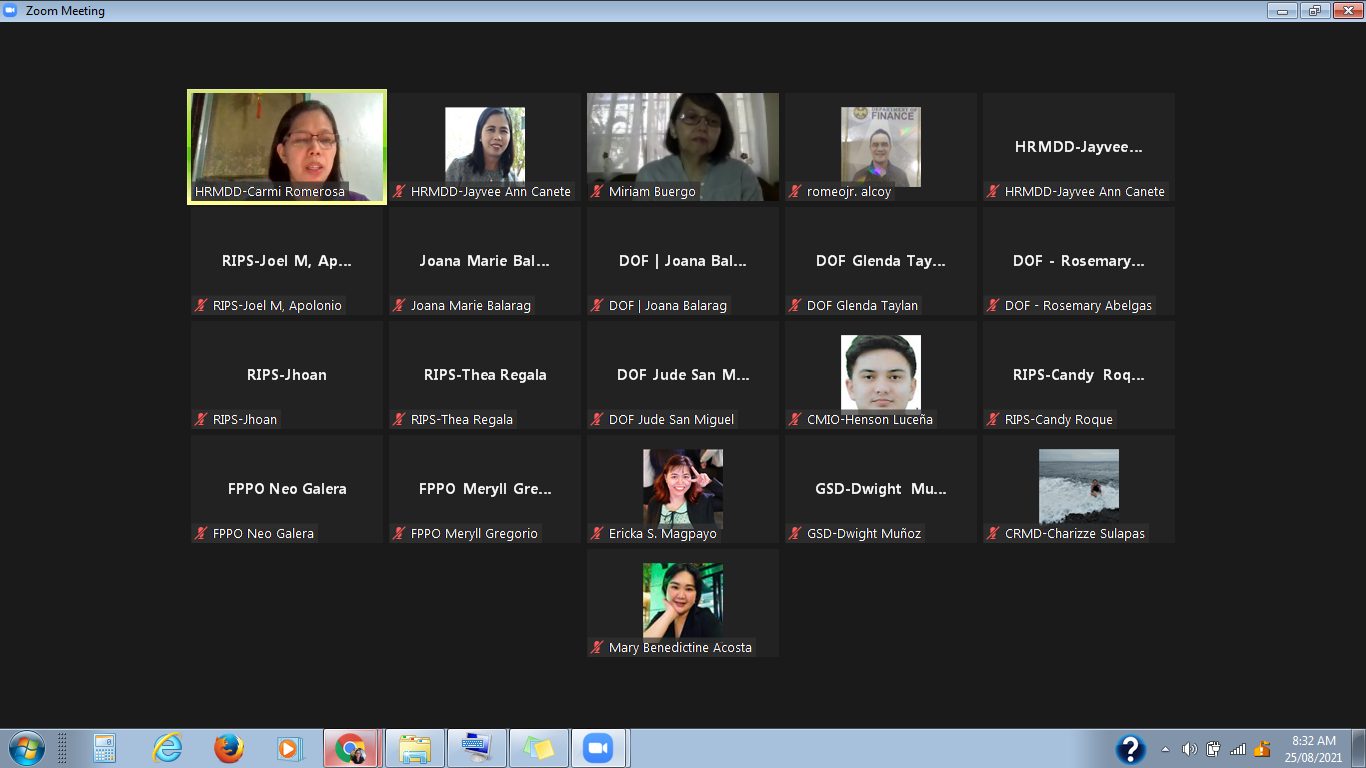Select HRMDD-Carmi Romerosa's active video tile

pos(287,147)
